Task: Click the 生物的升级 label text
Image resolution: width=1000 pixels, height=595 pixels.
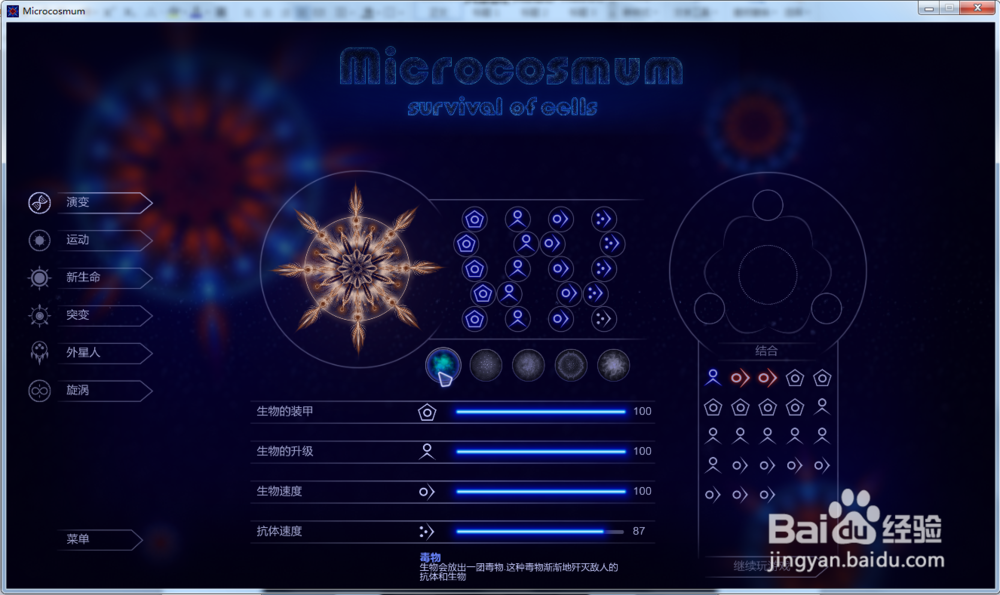Action: coord(285,452)
